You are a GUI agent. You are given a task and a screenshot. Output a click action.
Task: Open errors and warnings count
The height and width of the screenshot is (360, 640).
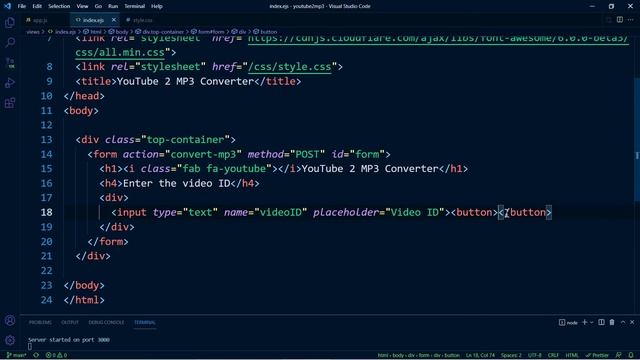click(x=56, y=355)
